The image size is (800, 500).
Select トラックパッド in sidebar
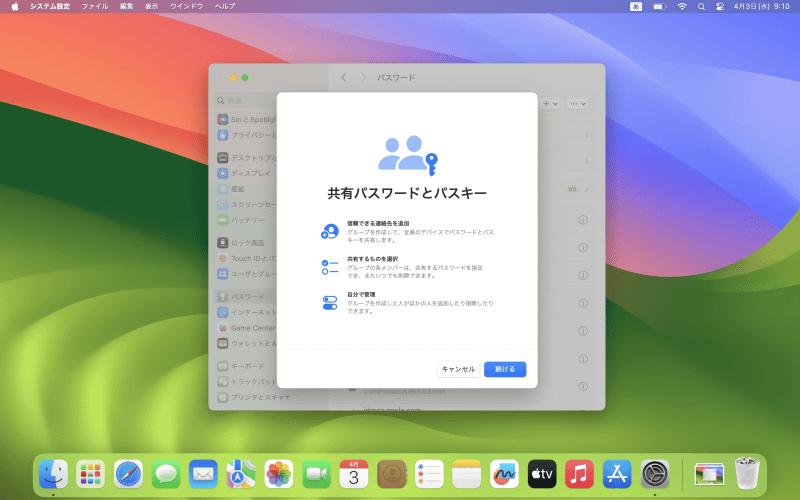click(247, 382)
